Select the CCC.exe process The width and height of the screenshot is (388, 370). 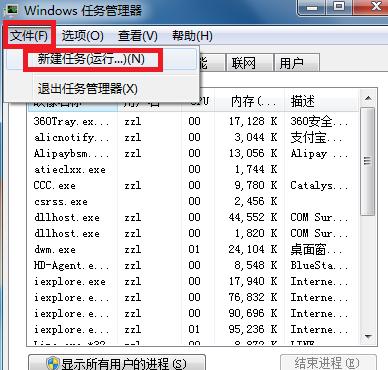(x=193, y=185)
